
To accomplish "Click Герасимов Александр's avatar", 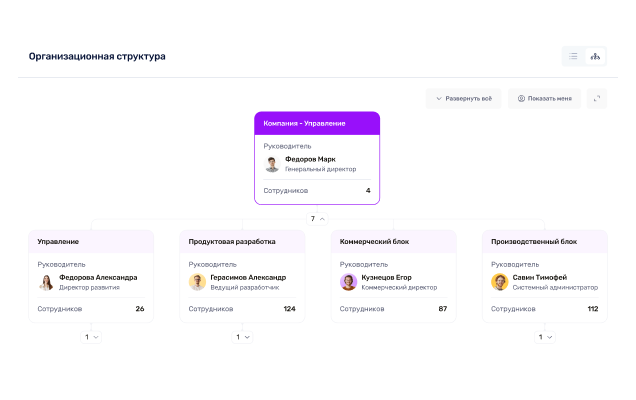I will point(197,282).
